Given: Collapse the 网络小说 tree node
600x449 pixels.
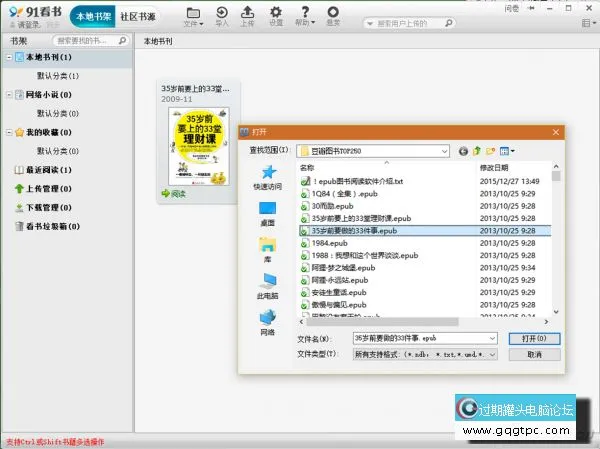Looking at the screenshot, I should (8, 95).
